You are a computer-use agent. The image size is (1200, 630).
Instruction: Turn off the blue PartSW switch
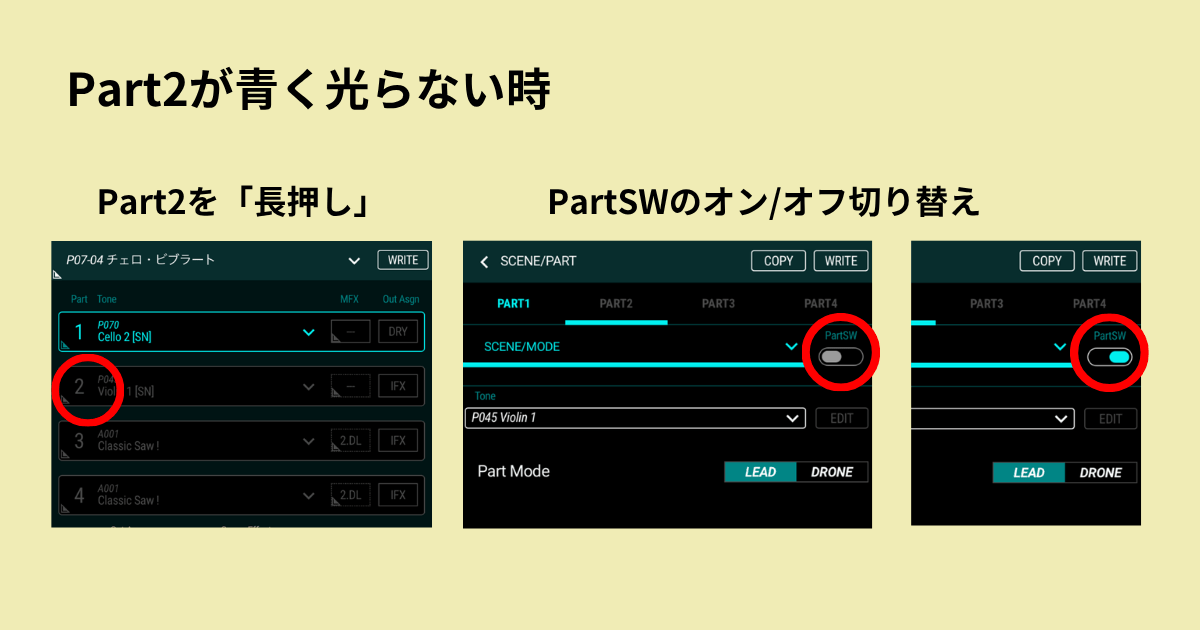1110,356
